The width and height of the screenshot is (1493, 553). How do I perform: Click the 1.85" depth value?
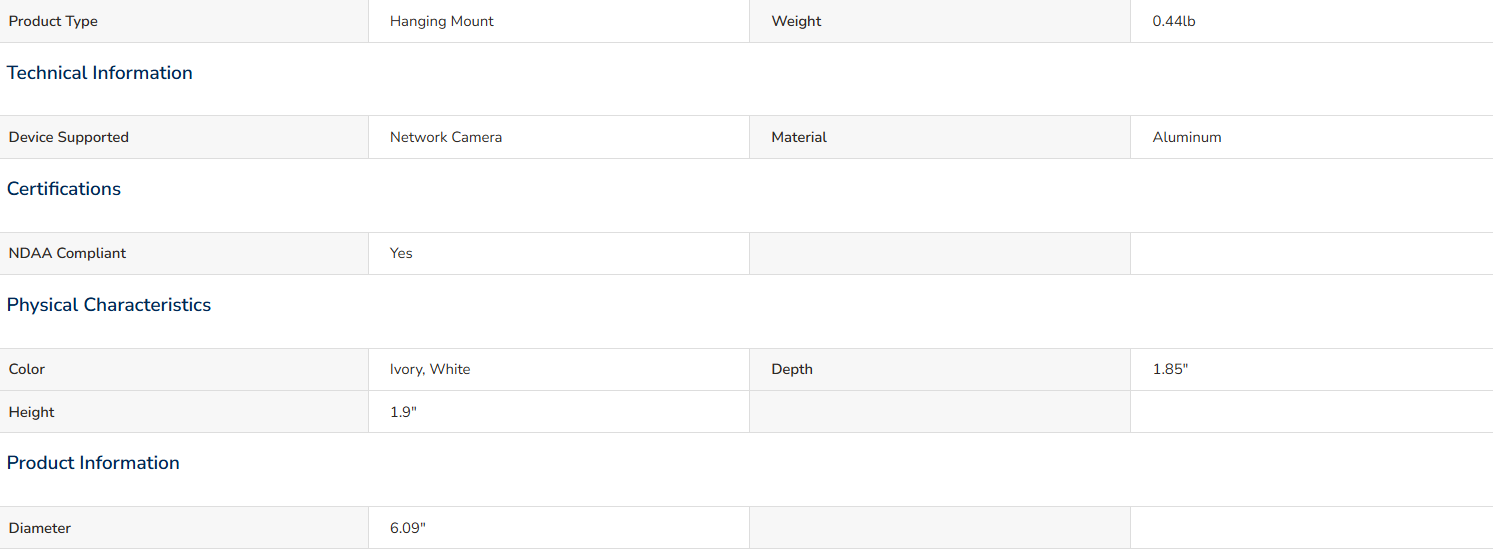(1170, 369)
